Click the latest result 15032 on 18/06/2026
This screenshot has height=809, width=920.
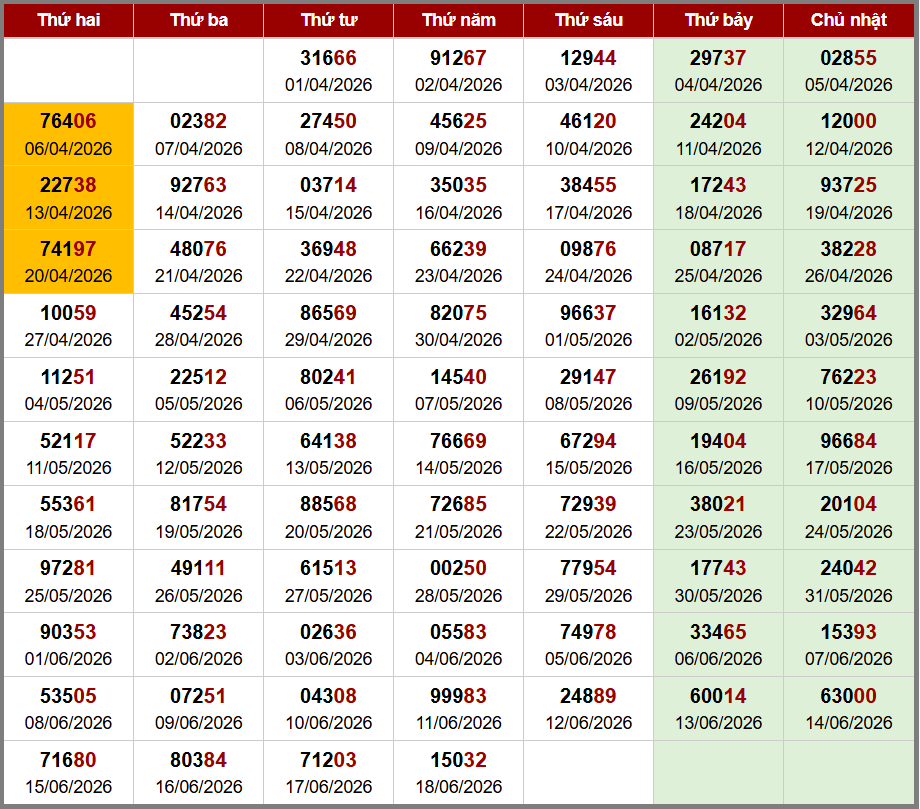[x=458, y=773]
